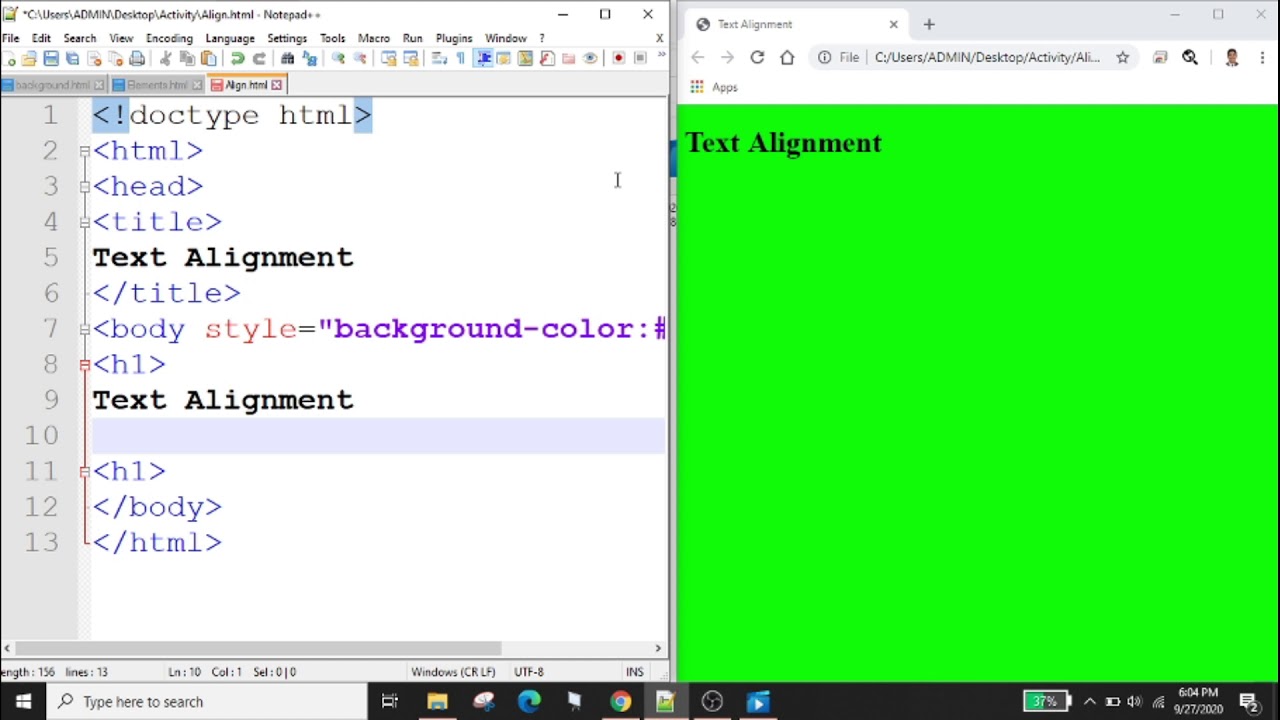Open a new Chrome tab with plus

coord(929,24)
